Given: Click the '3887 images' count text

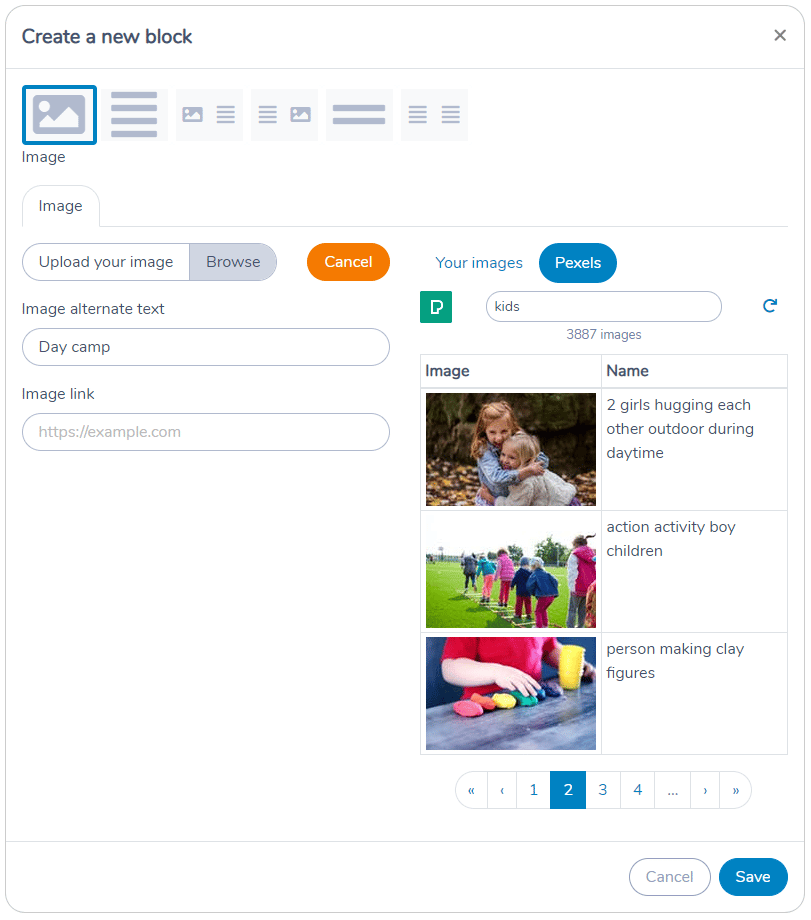Looking at the screenshot, I should pos(604,334).
